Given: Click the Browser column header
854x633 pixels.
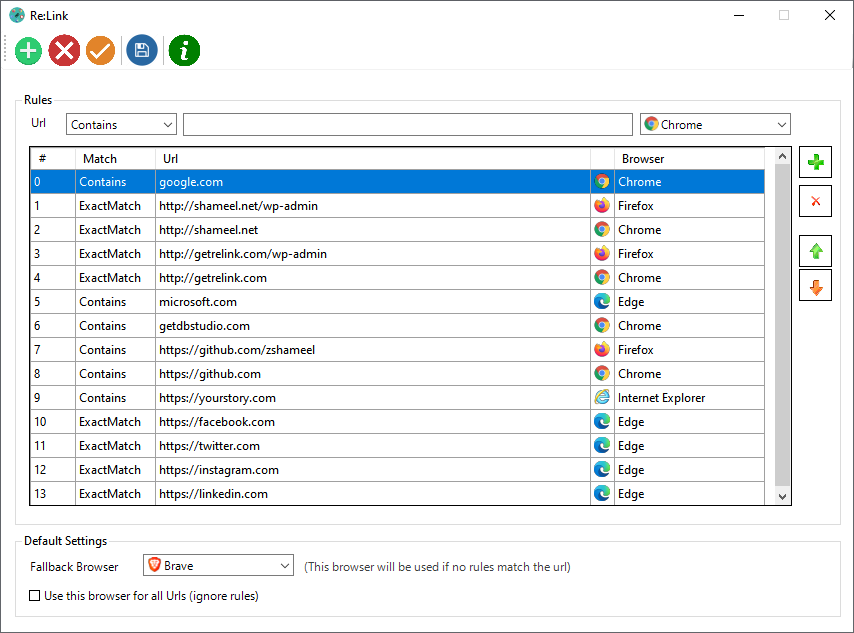Looking at the screenshot, I should point(690,159).
